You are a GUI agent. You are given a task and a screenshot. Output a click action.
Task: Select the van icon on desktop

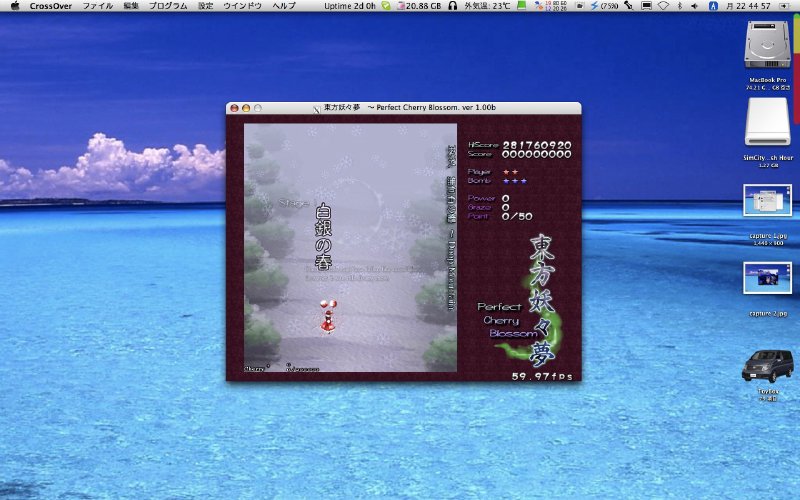767,365
